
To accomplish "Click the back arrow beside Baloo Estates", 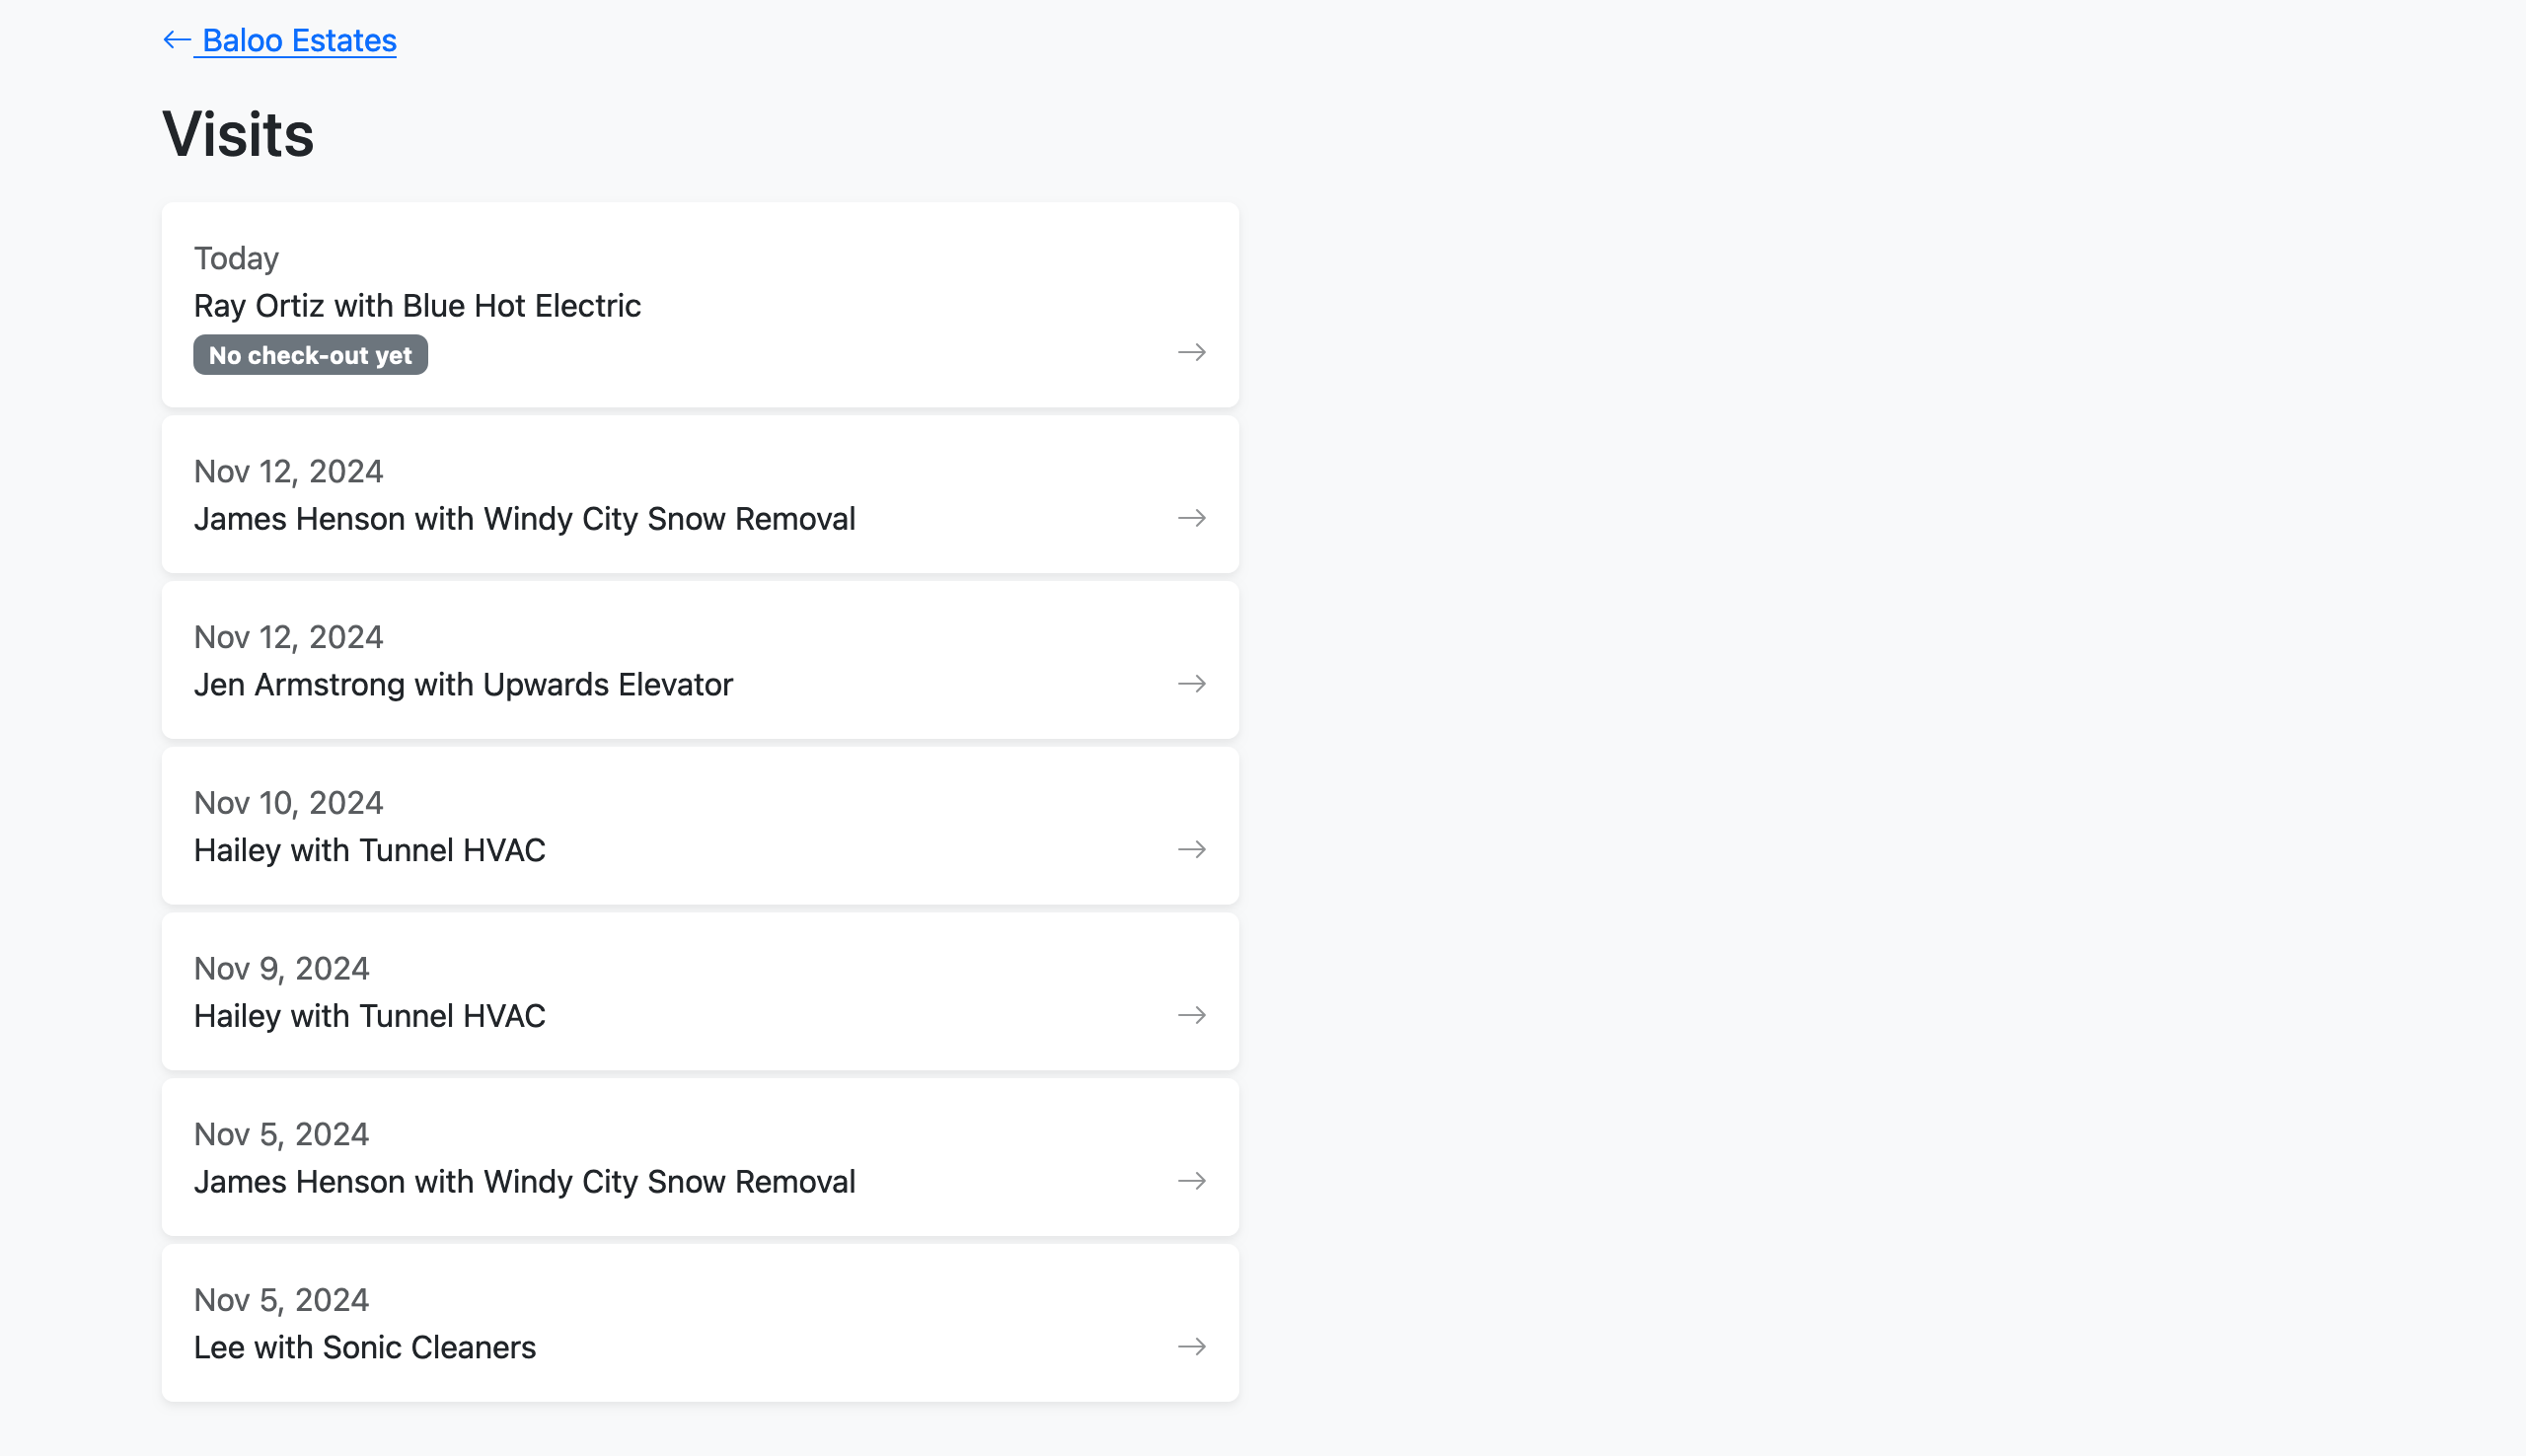I will pyautogui.click(x=177, y=40).
